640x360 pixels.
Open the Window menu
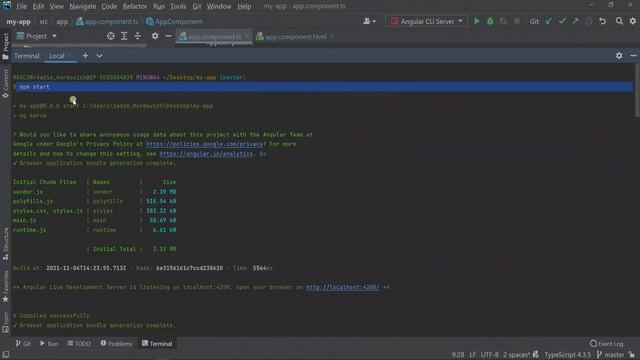(x=219, y=7)
